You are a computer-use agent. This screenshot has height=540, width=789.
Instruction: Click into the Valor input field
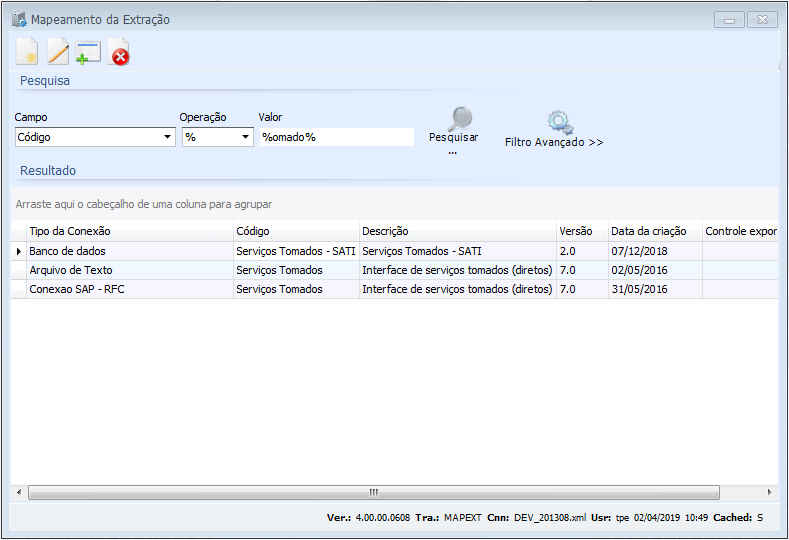click(336, 137)
